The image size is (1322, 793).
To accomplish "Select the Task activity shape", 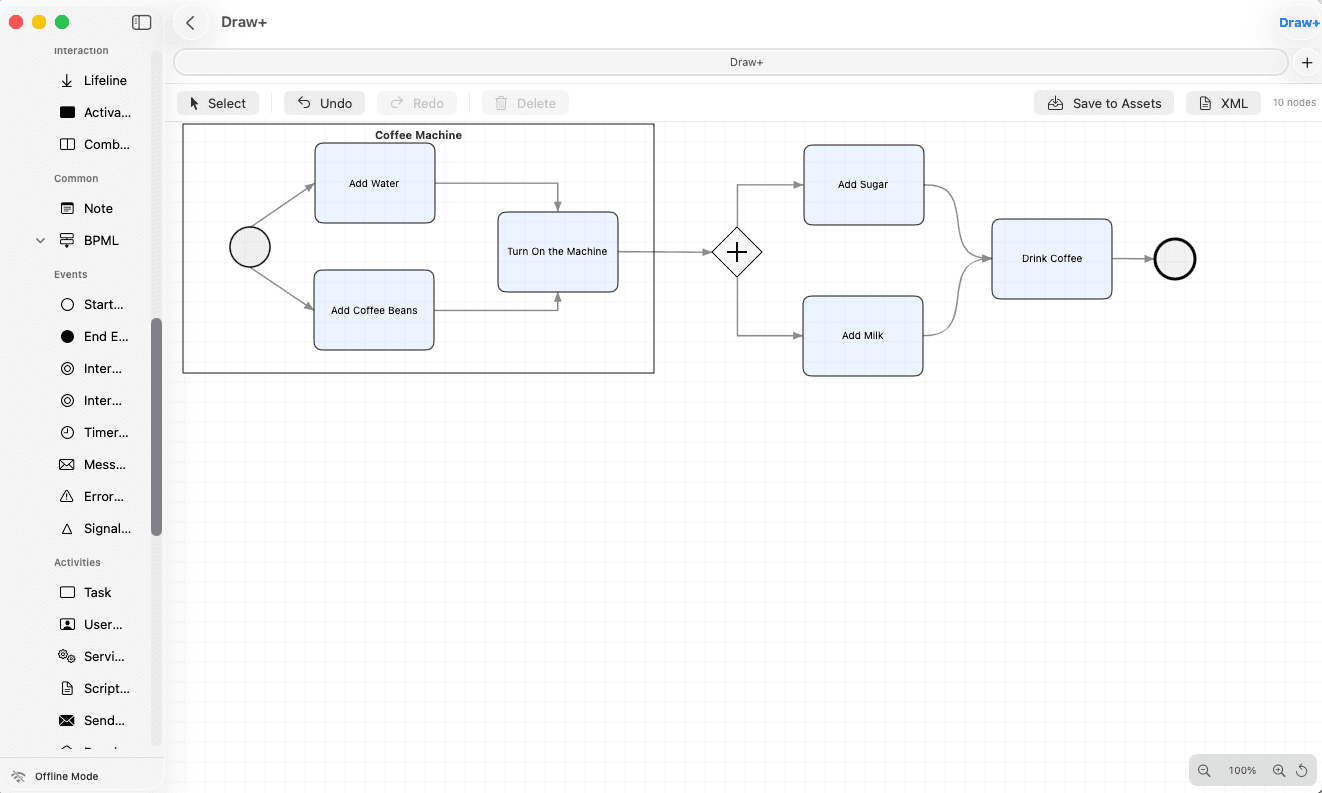I will (86, 592).
